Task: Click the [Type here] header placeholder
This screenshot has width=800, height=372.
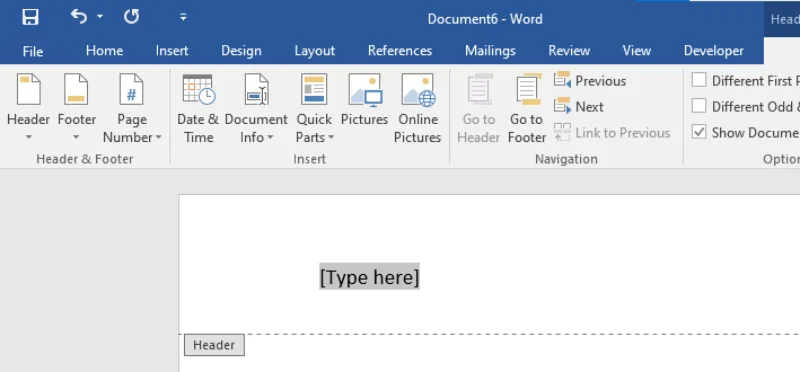Action: tap(369, 277)
